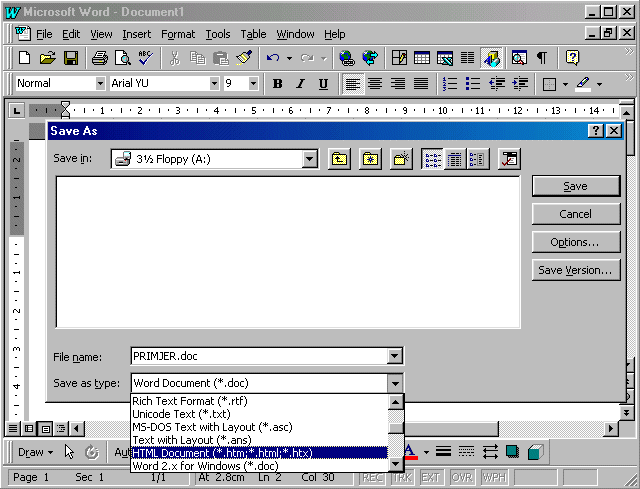Open a file with the folder icon
Image resolution: width=640 pixels, height=489 pixels.
pyautogui.click(x=47, y=58)
